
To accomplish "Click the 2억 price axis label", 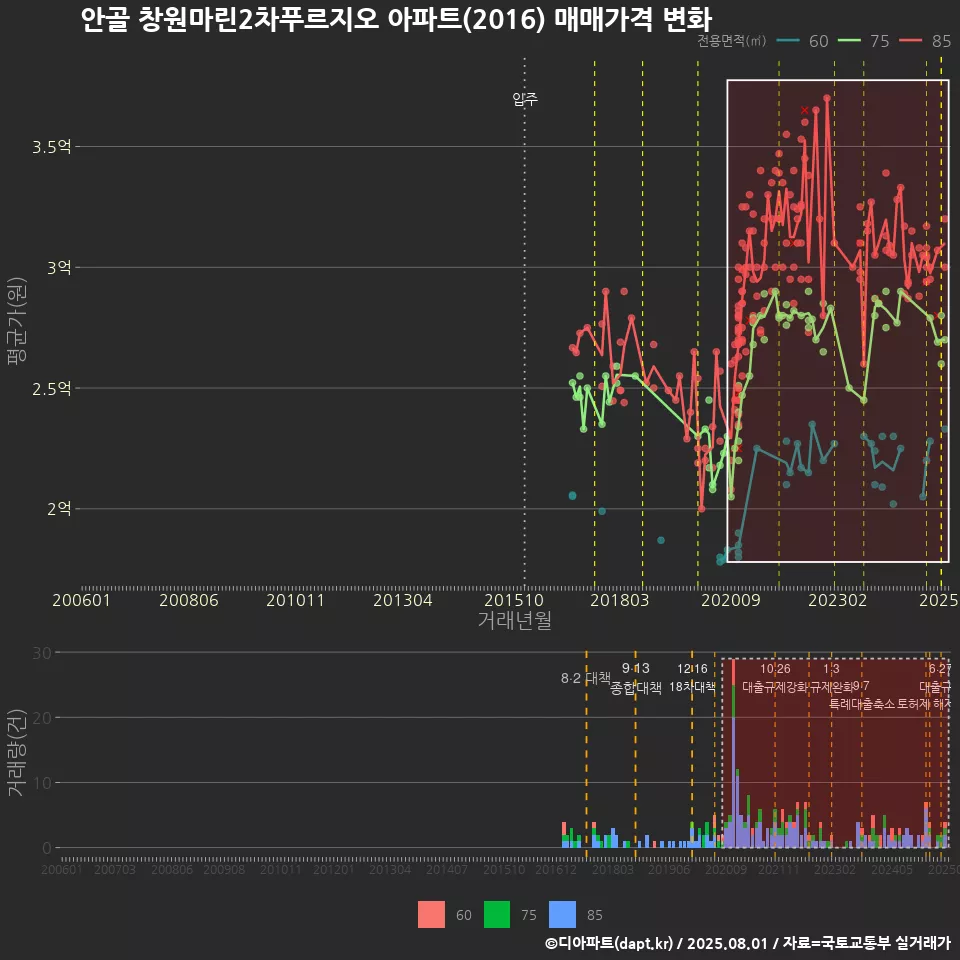I will 59,509.
